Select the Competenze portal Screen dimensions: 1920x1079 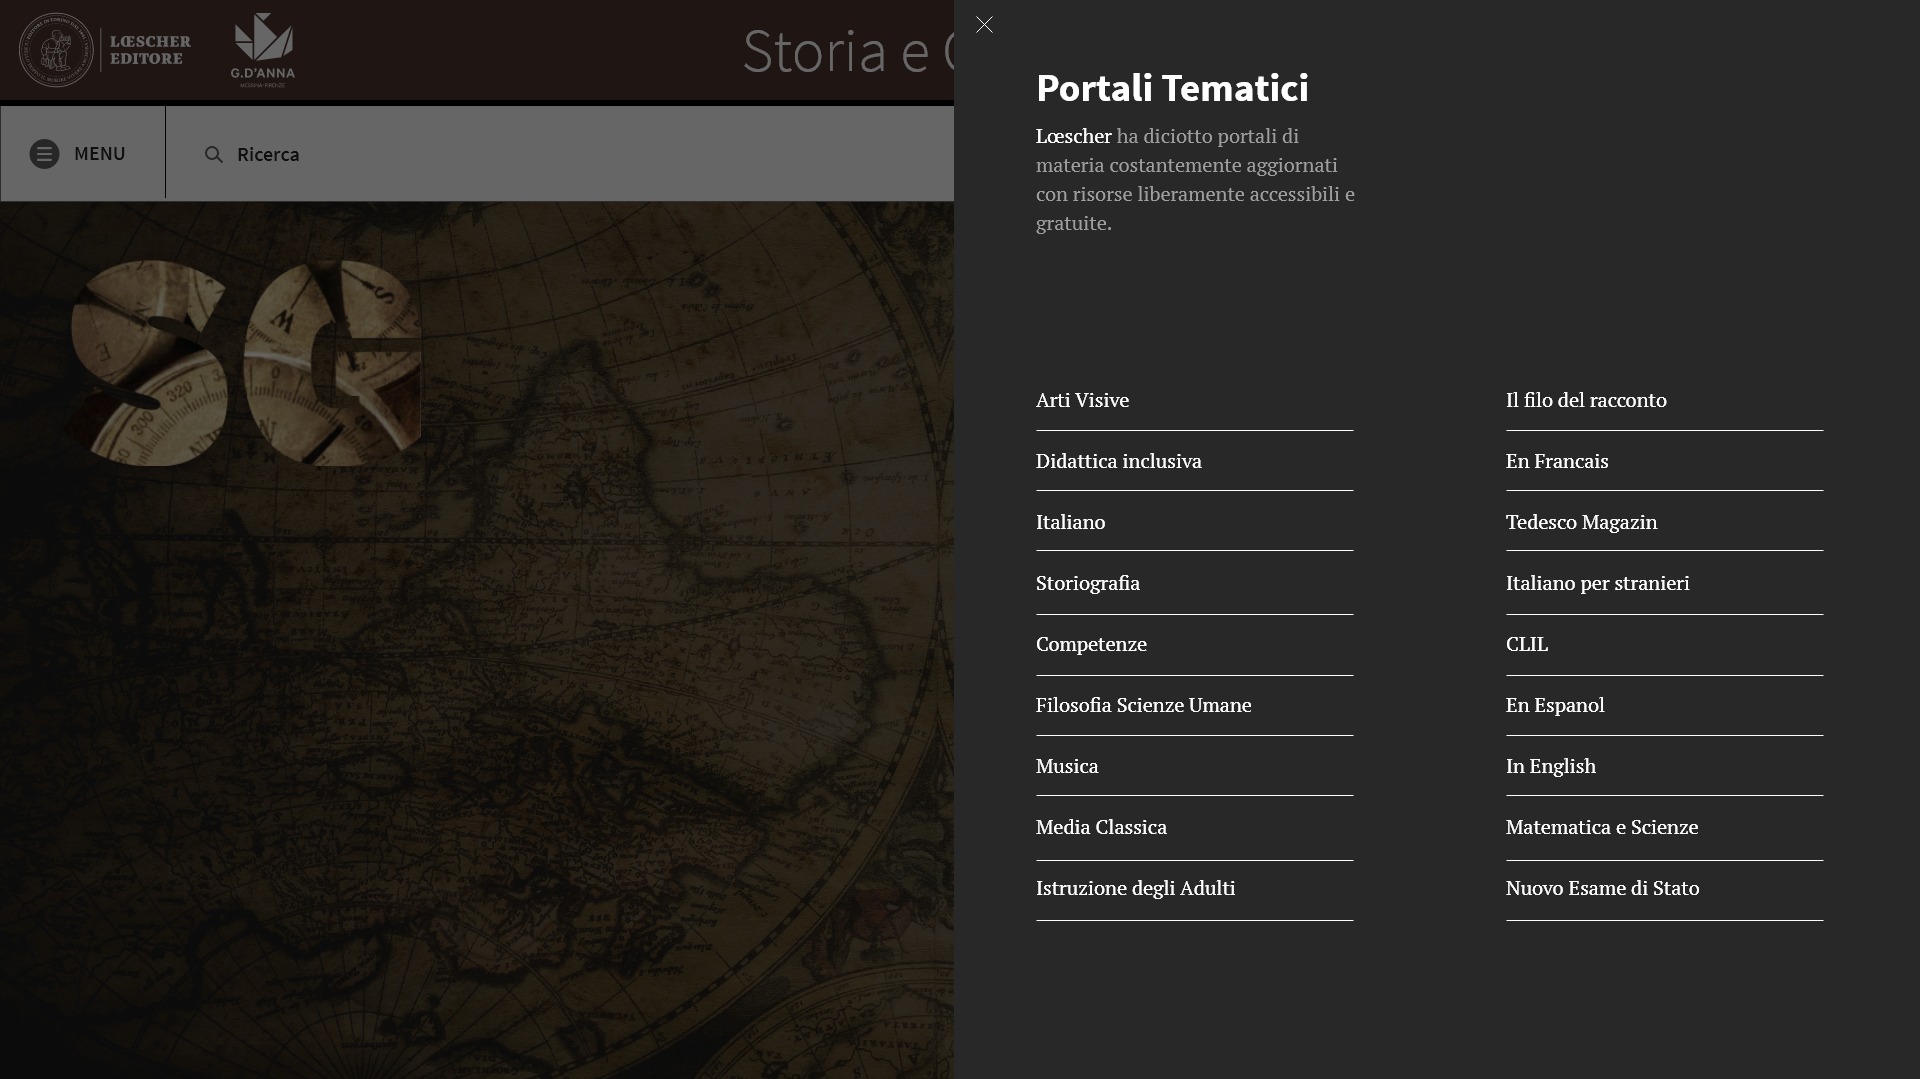point(1091,644)
